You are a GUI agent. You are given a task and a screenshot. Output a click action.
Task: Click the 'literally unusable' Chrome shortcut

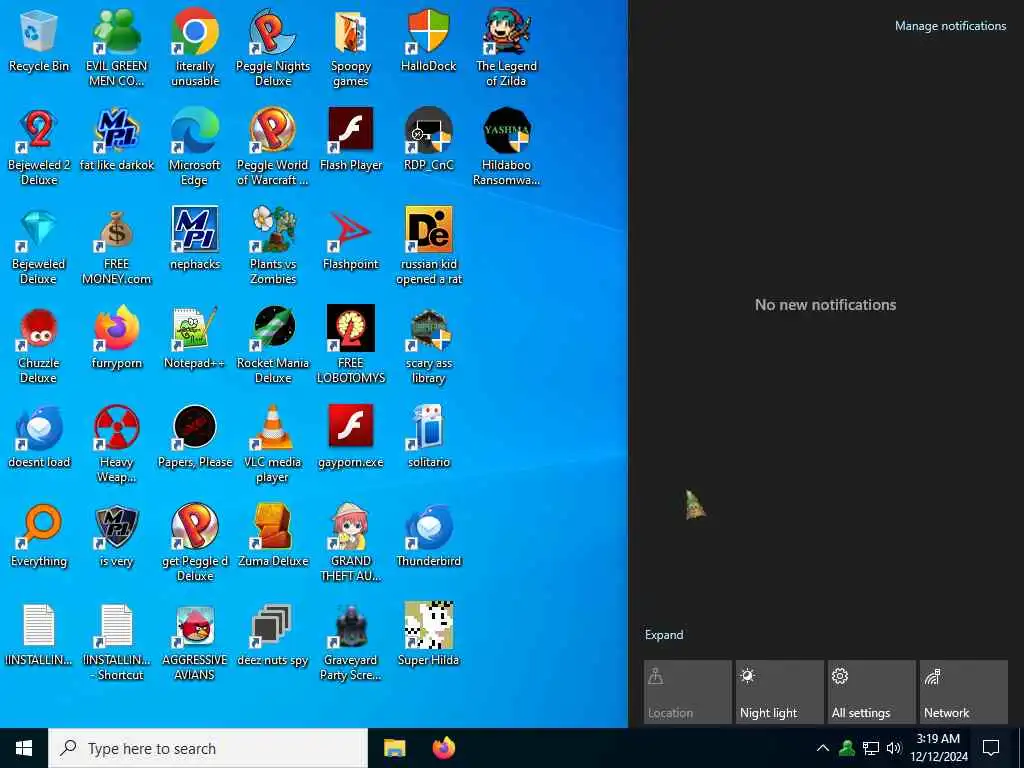pyautogui.click(x=195, y=49)
